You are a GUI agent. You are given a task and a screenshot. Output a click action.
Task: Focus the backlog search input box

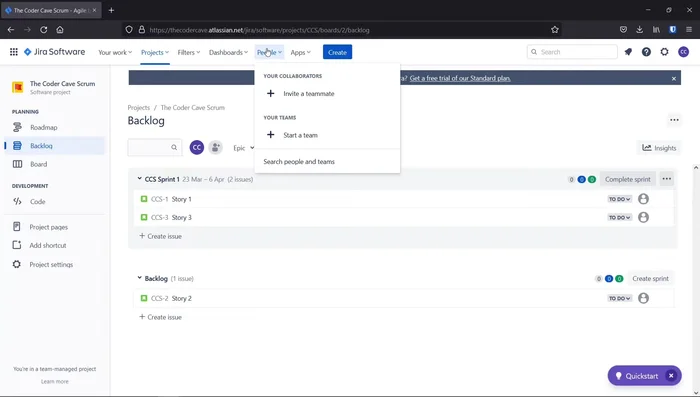[154, 147]
